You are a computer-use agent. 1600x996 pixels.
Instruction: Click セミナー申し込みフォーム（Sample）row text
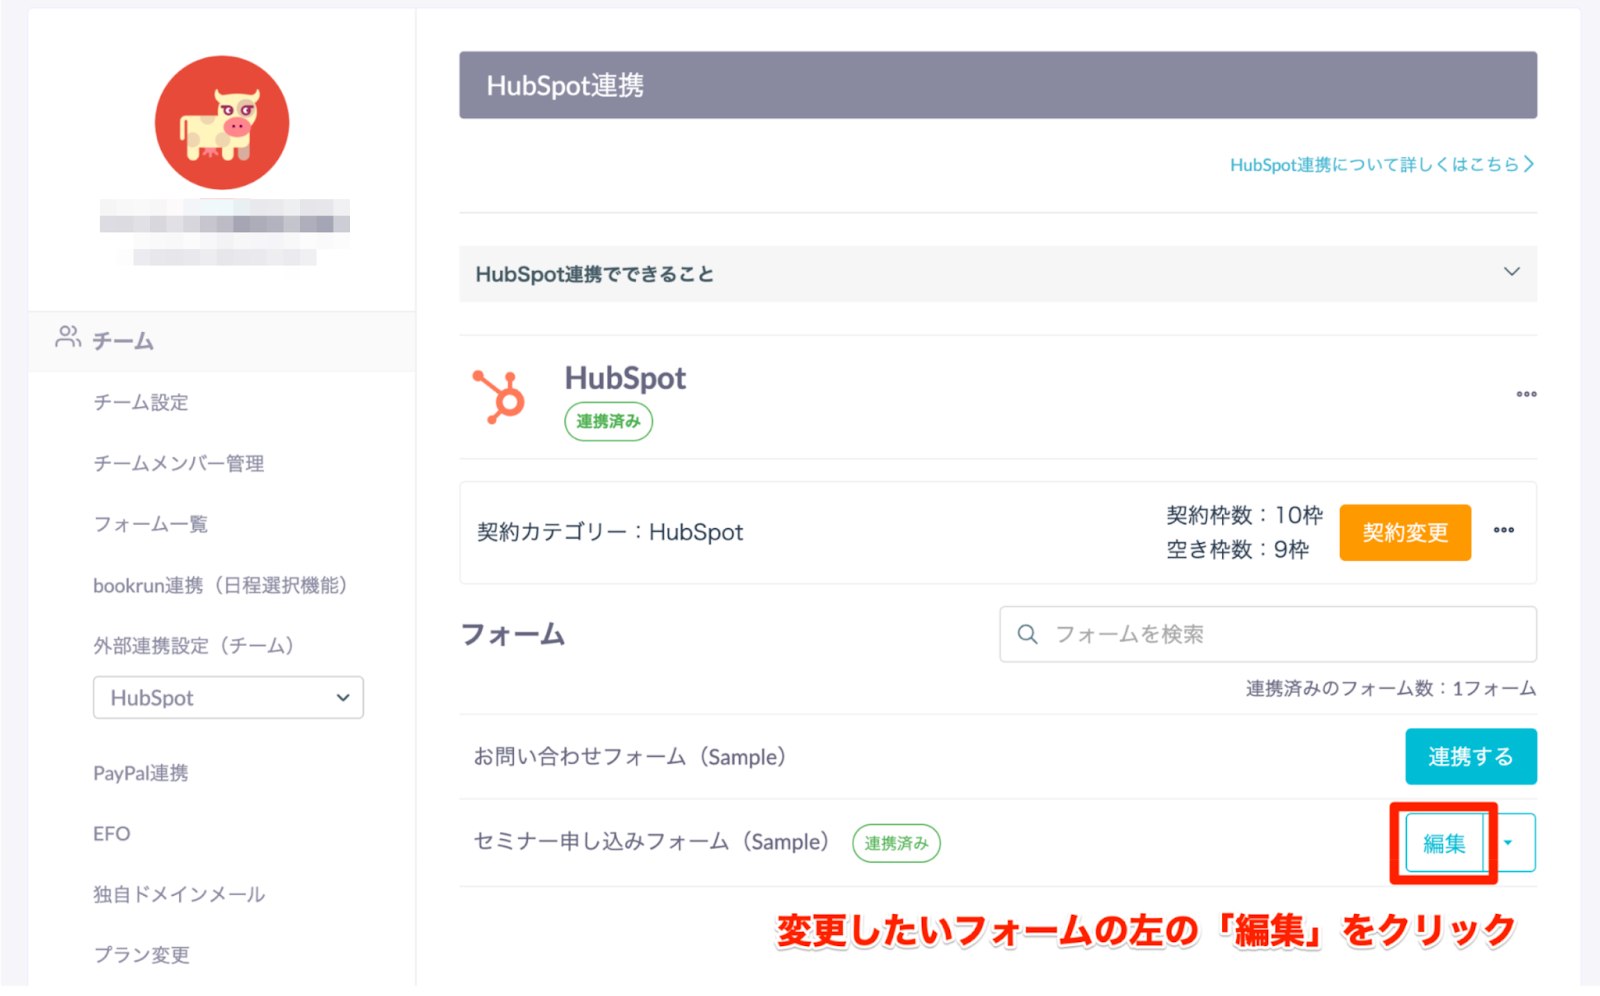(652, 842)
